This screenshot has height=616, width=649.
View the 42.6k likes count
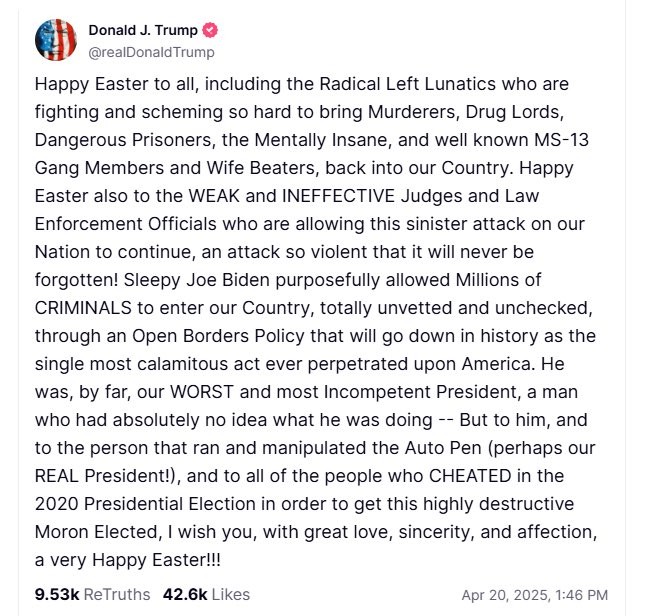[x=185, y=594]
